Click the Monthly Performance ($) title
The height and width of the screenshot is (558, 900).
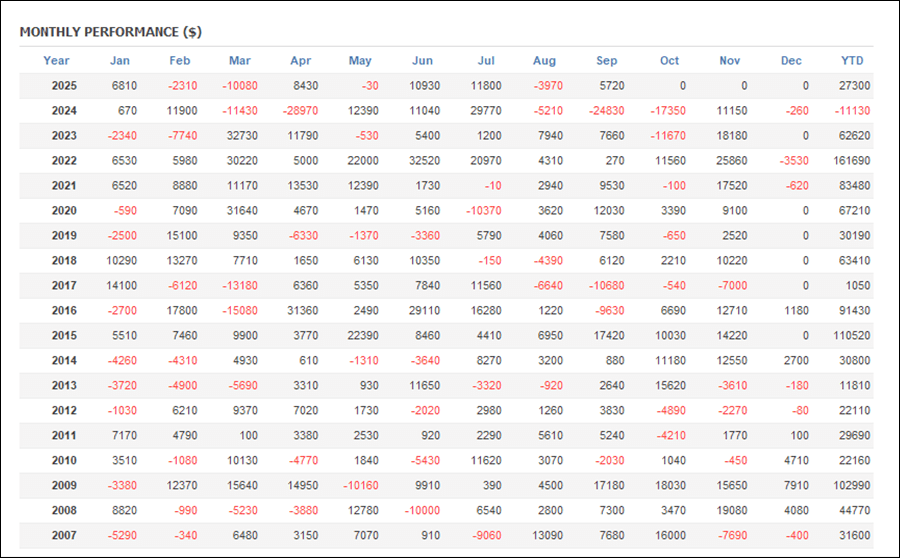[x=110, y=32]
